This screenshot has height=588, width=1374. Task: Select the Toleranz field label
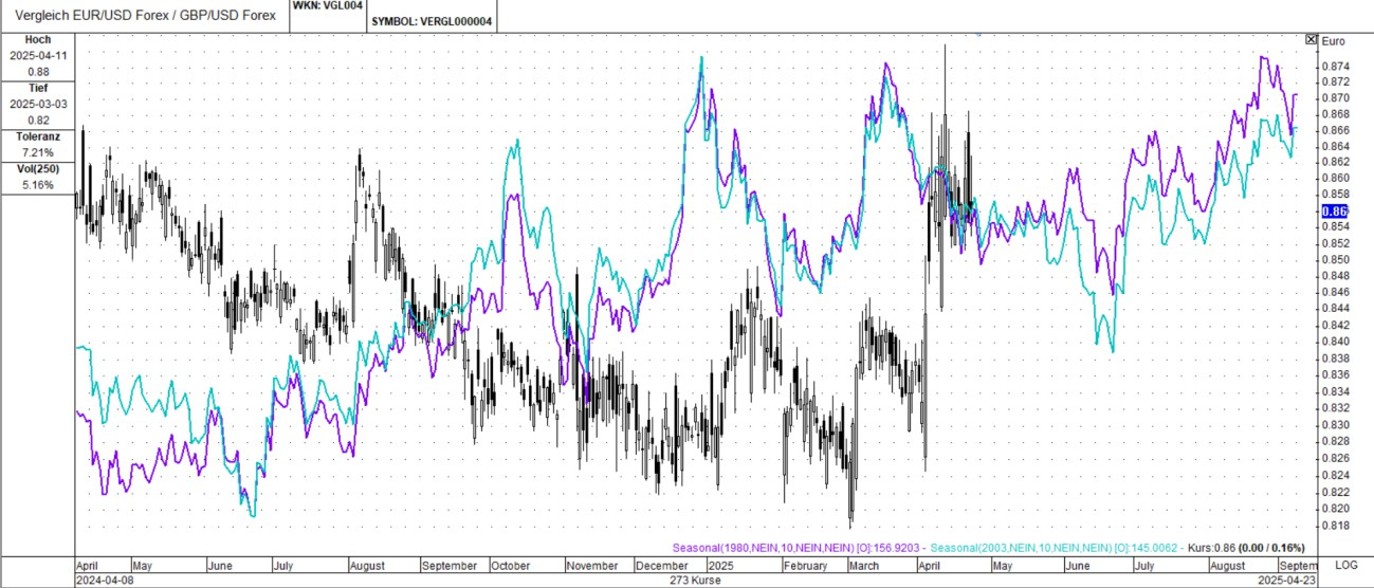37,136
